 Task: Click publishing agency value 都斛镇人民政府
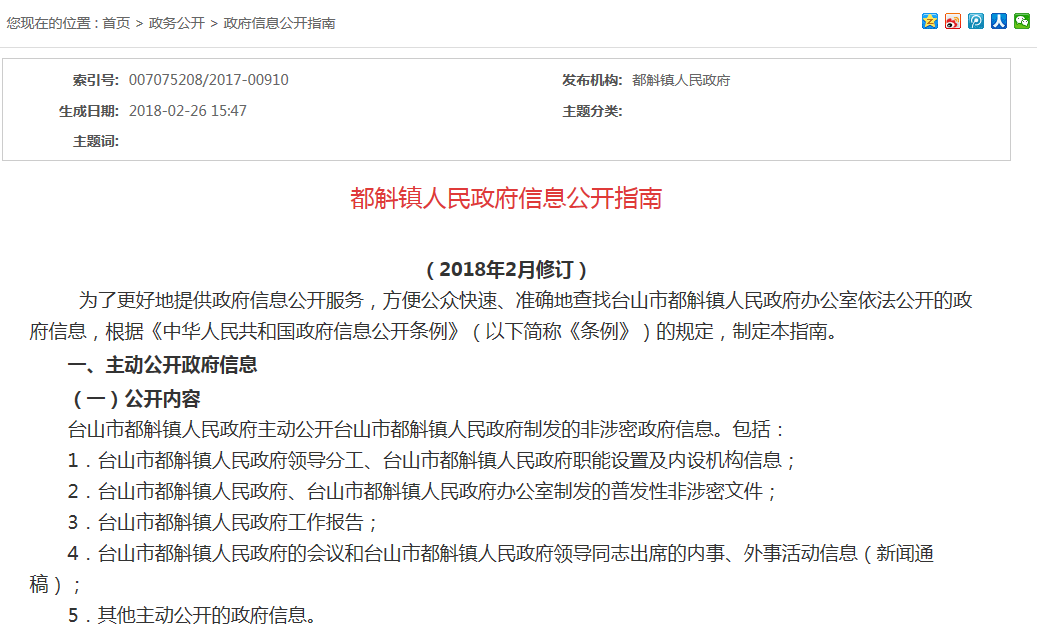pos(681,80)
